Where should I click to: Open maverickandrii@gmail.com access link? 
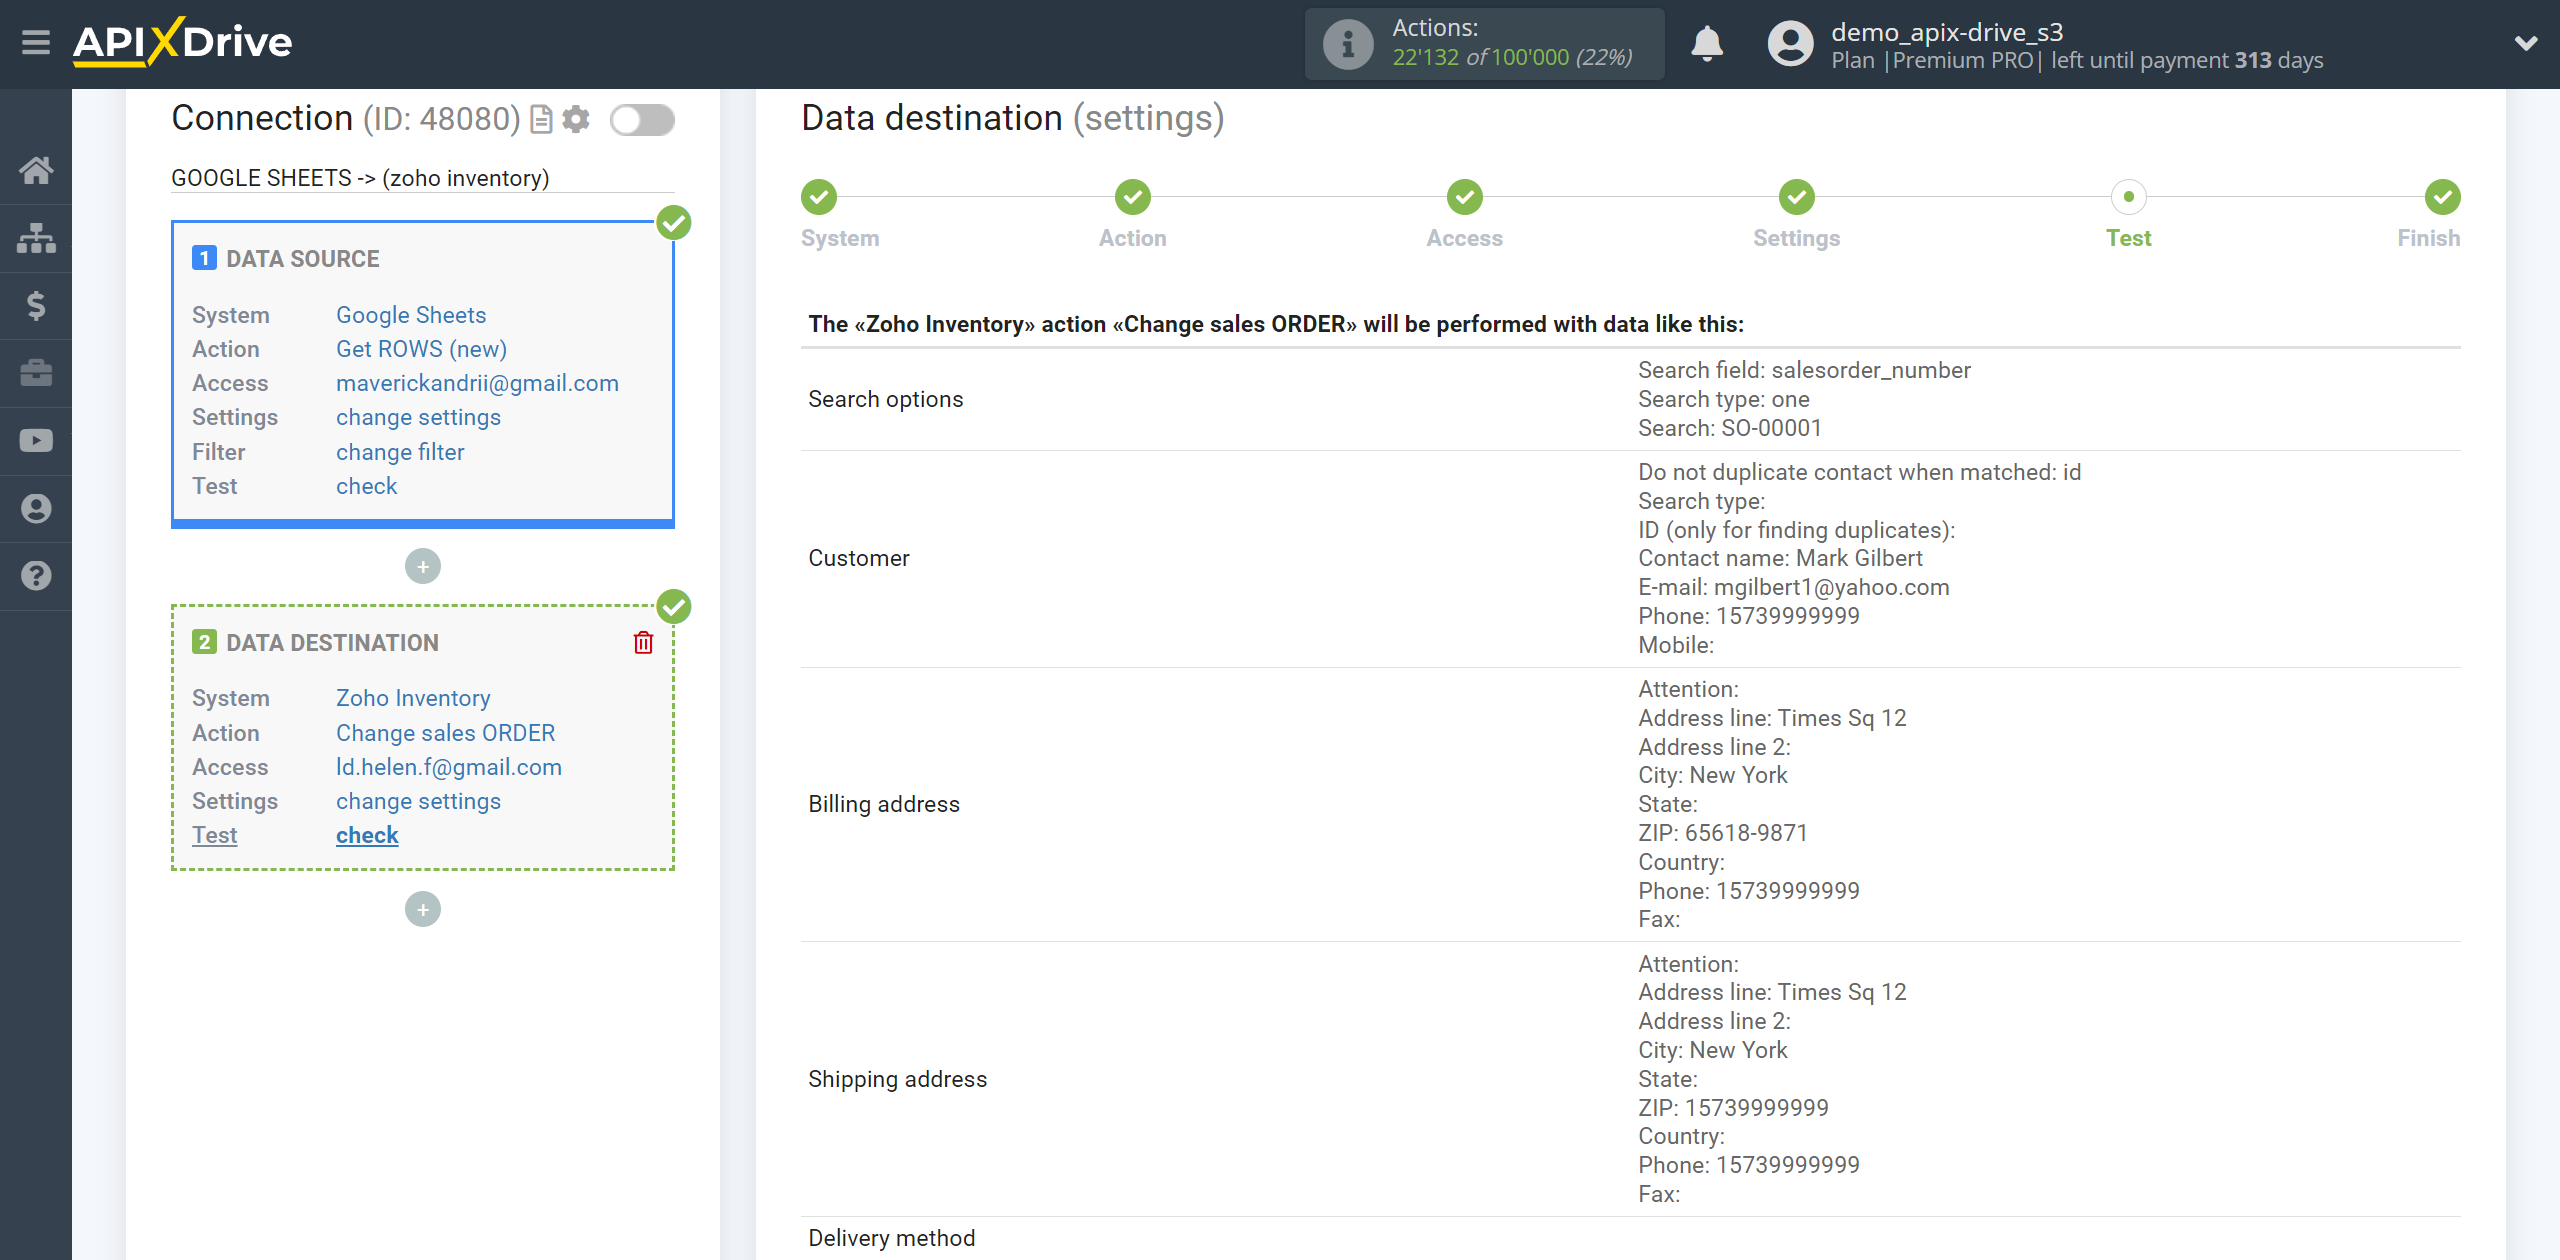477,383
